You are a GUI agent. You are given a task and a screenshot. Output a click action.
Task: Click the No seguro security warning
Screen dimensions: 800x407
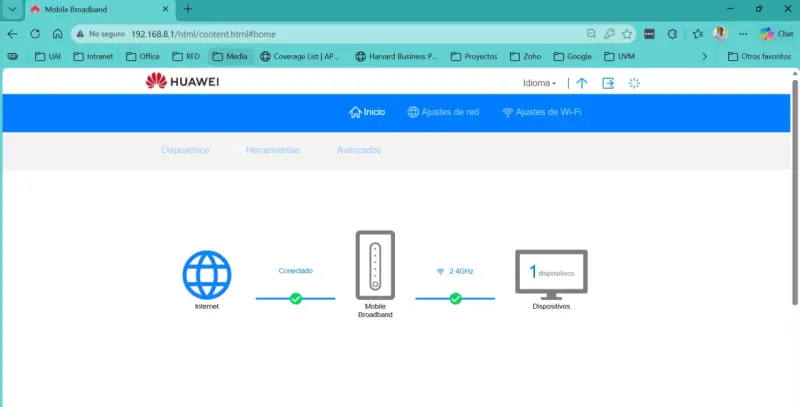100,34
